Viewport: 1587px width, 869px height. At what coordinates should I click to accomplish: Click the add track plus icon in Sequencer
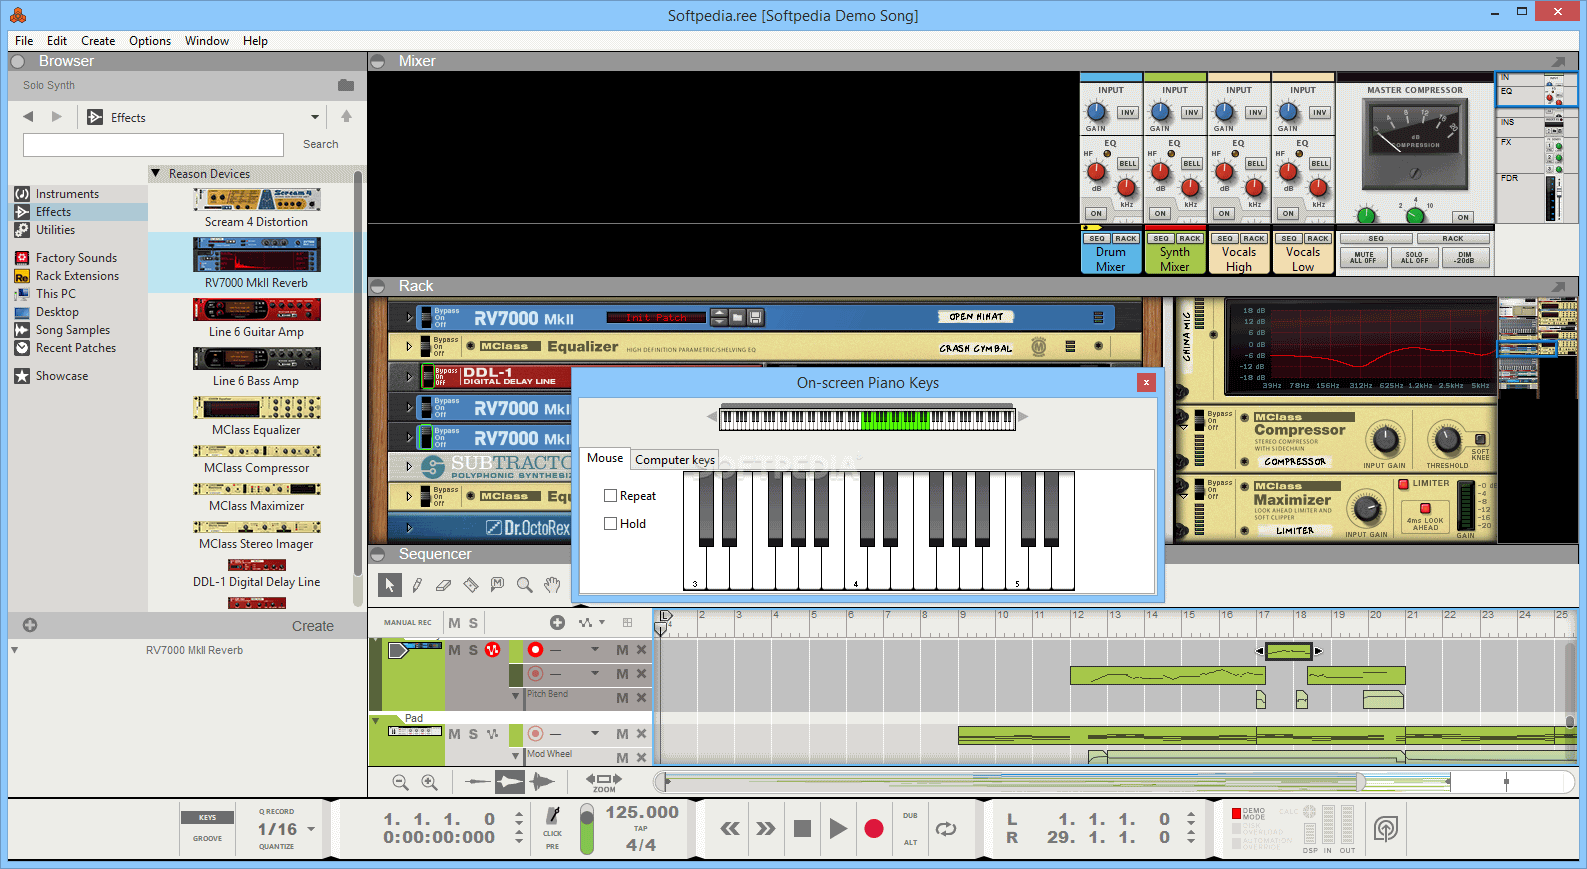coord(558,622)
